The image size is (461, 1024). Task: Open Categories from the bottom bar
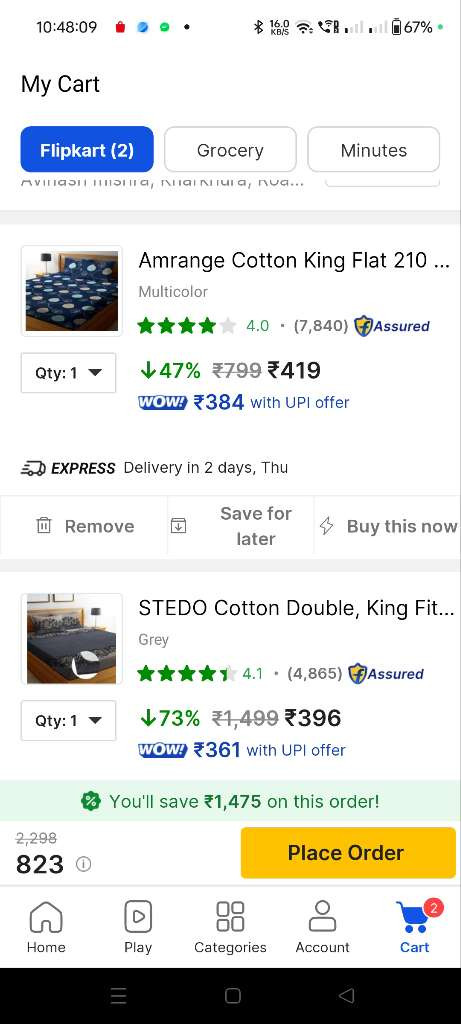pyautogui.click(x=230, y=917)
